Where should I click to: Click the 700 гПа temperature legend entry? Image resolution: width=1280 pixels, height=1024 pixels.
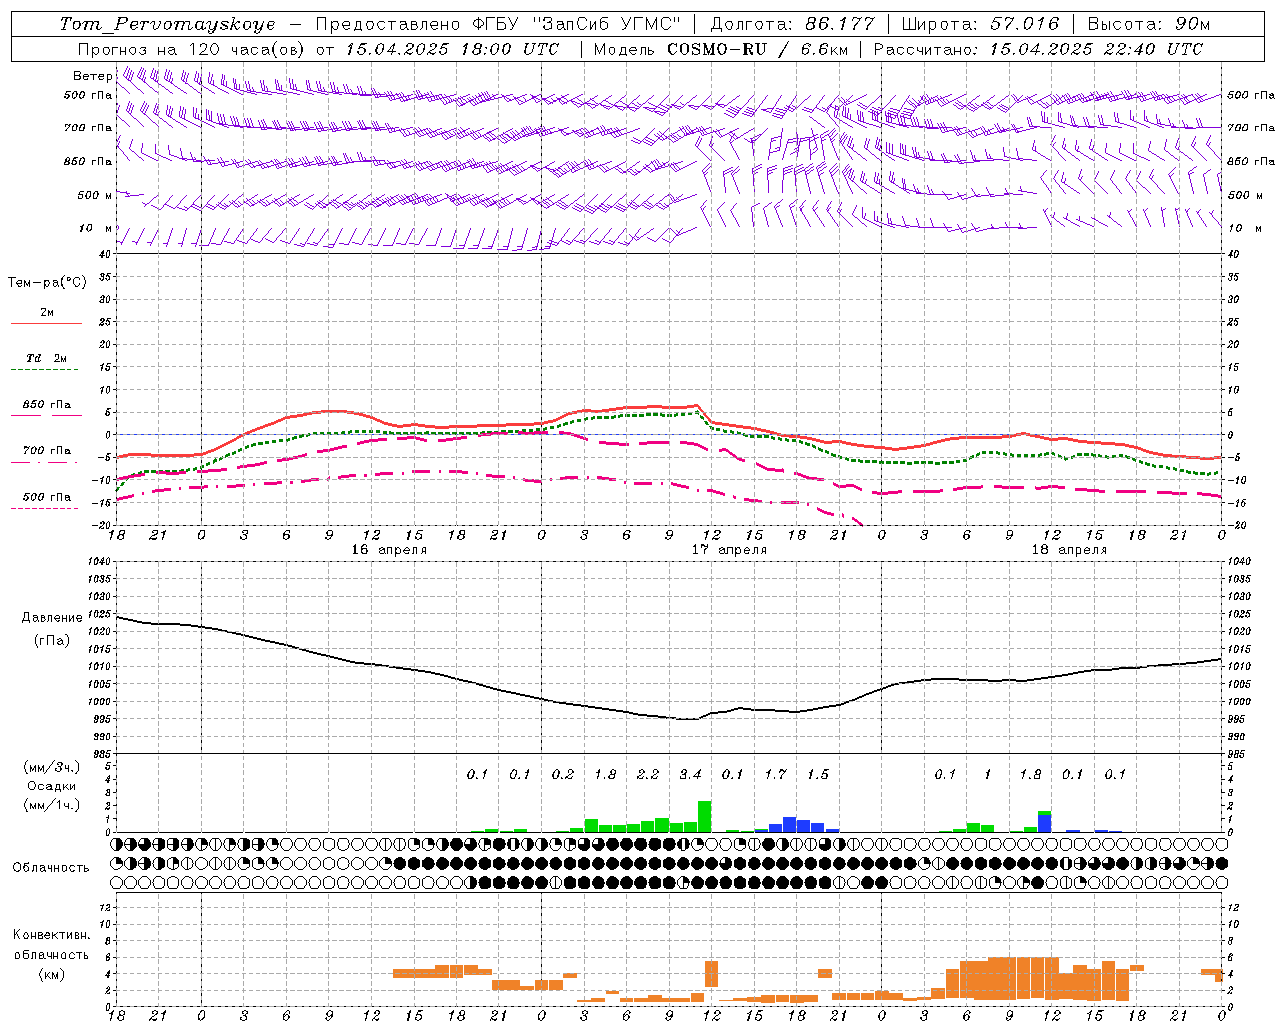(47, 450)
